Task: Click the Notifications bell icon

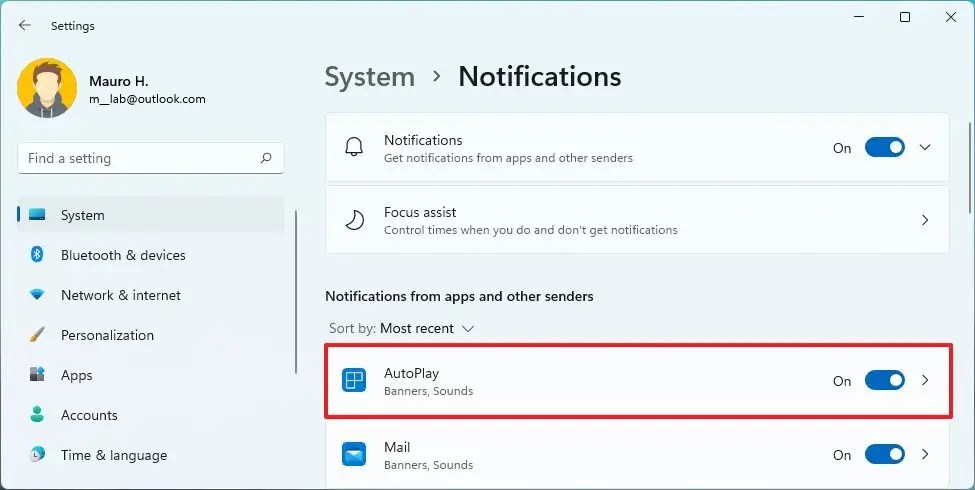Action: click(354, 148)
